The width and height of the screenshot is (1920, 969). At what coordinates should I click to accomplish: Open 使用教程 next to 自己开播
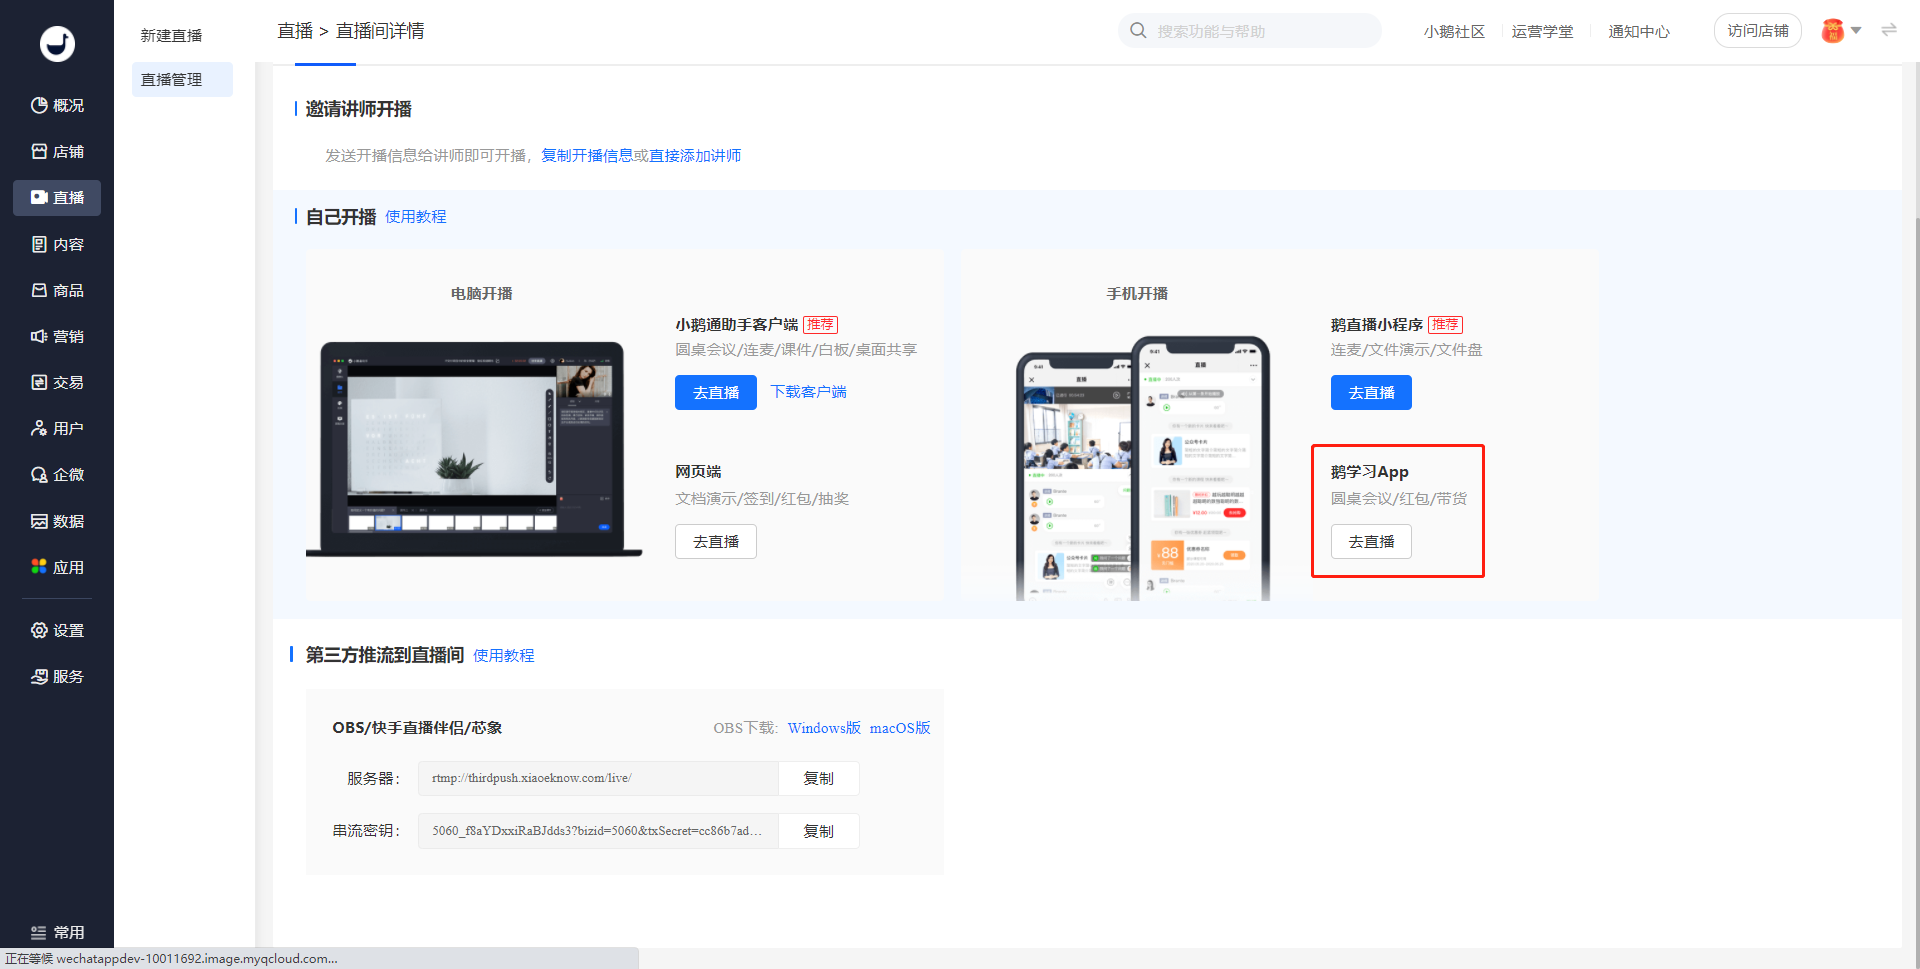pyautogui.click(x=416, y=216)
